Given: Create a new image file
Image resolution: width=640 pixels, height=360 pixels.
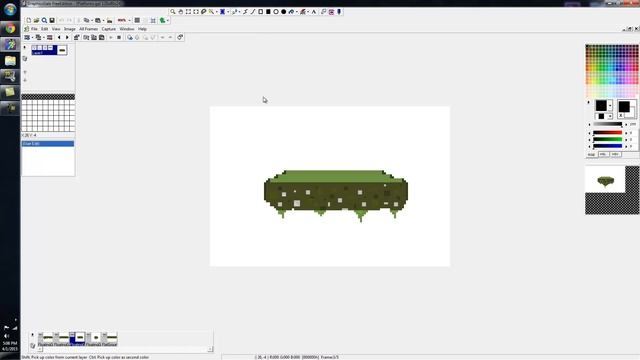Looking at the screenshot, I should tap(29, 20).
